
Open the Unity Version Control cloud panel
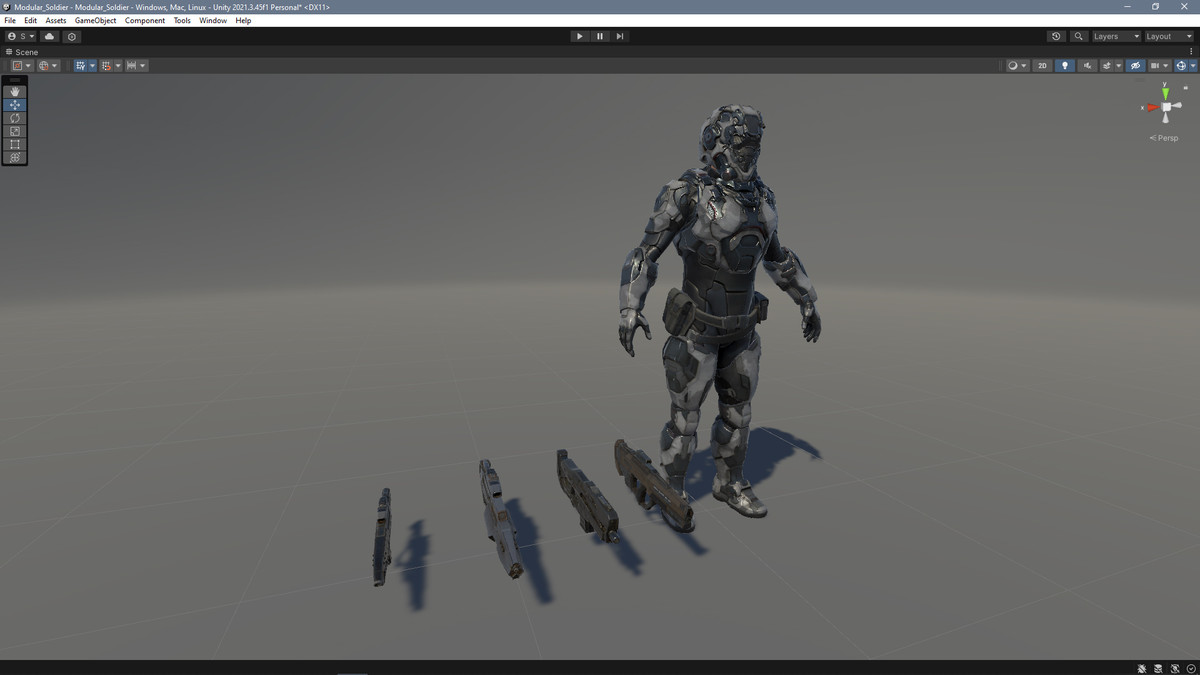(48, 36)
